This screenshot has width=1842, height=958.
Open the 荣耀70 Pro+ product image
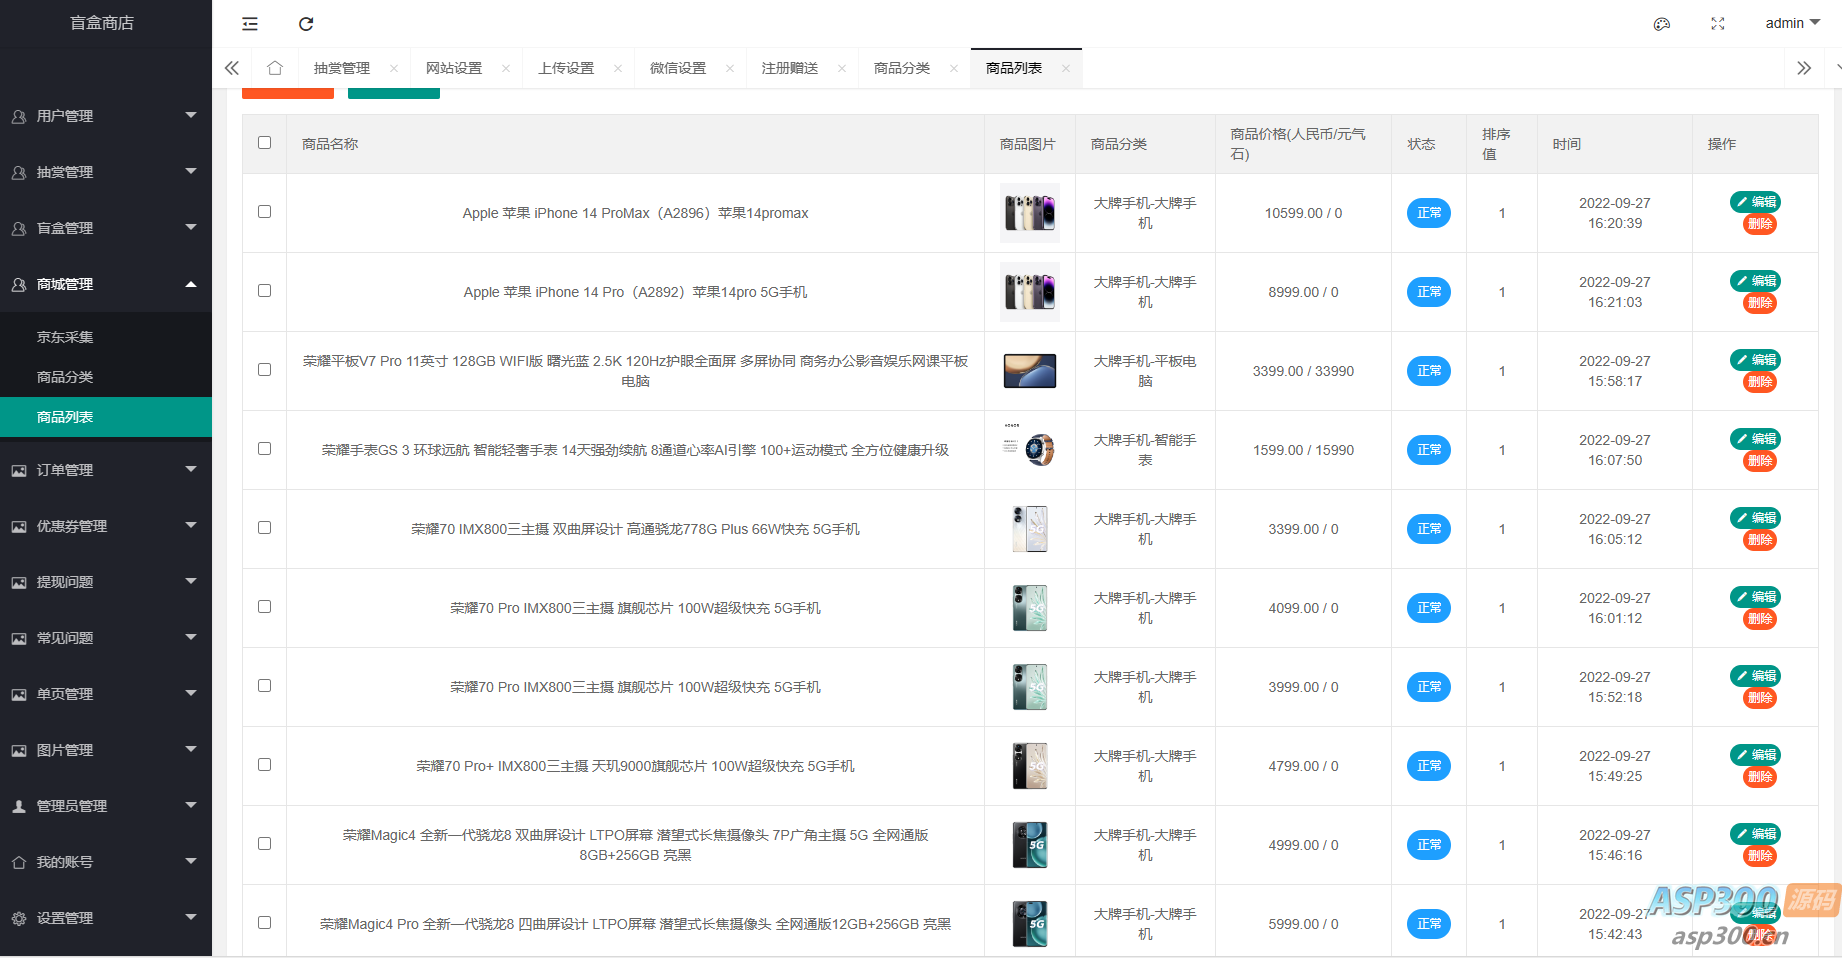tap(1030, 766)
